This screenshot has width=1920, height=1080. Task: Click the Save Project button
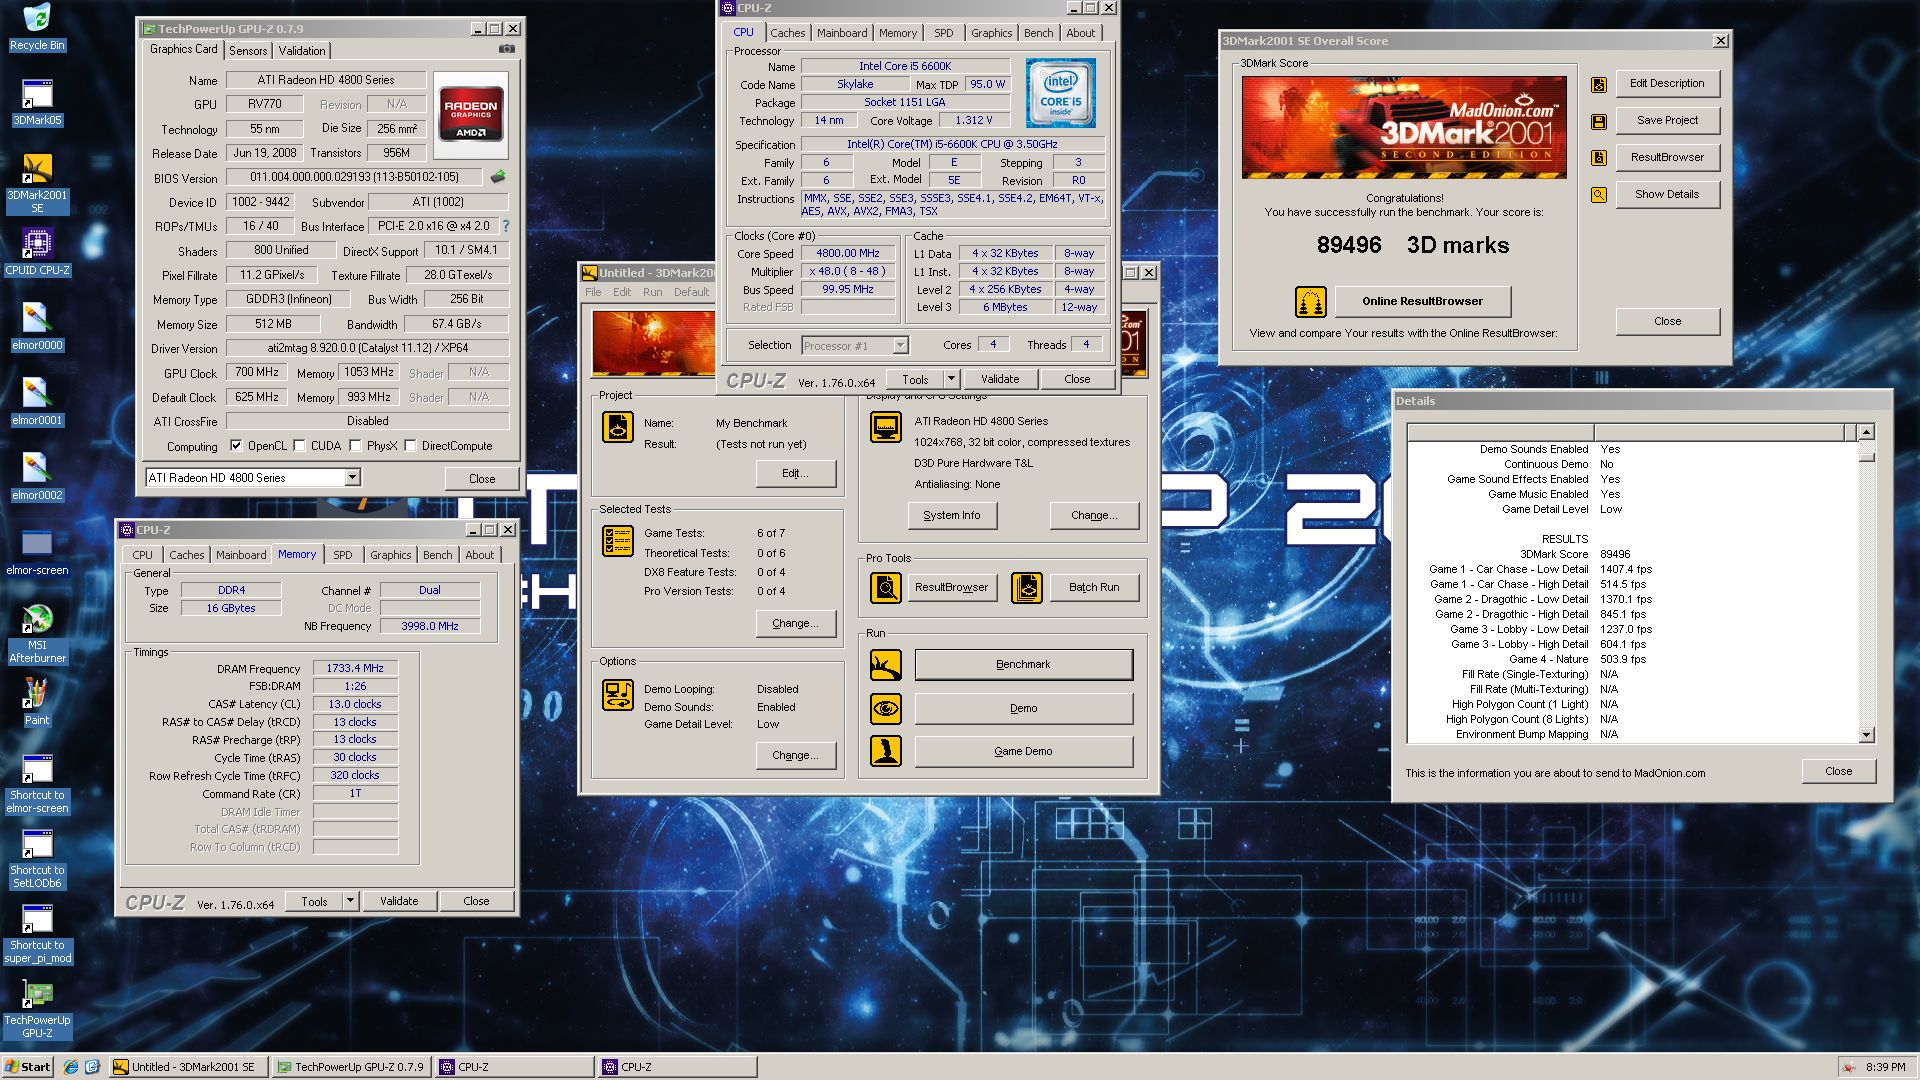pos(1667,121)
